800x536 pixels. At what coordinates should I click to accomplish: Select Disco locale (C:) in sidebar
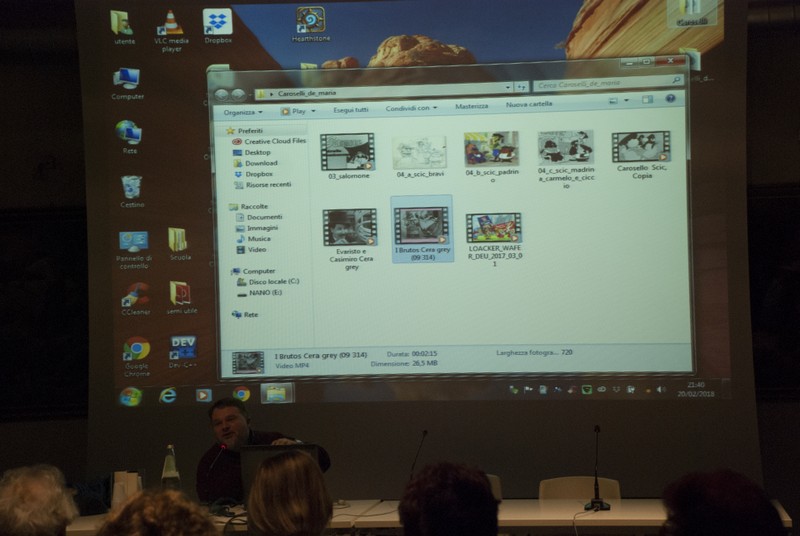point(268,282)
